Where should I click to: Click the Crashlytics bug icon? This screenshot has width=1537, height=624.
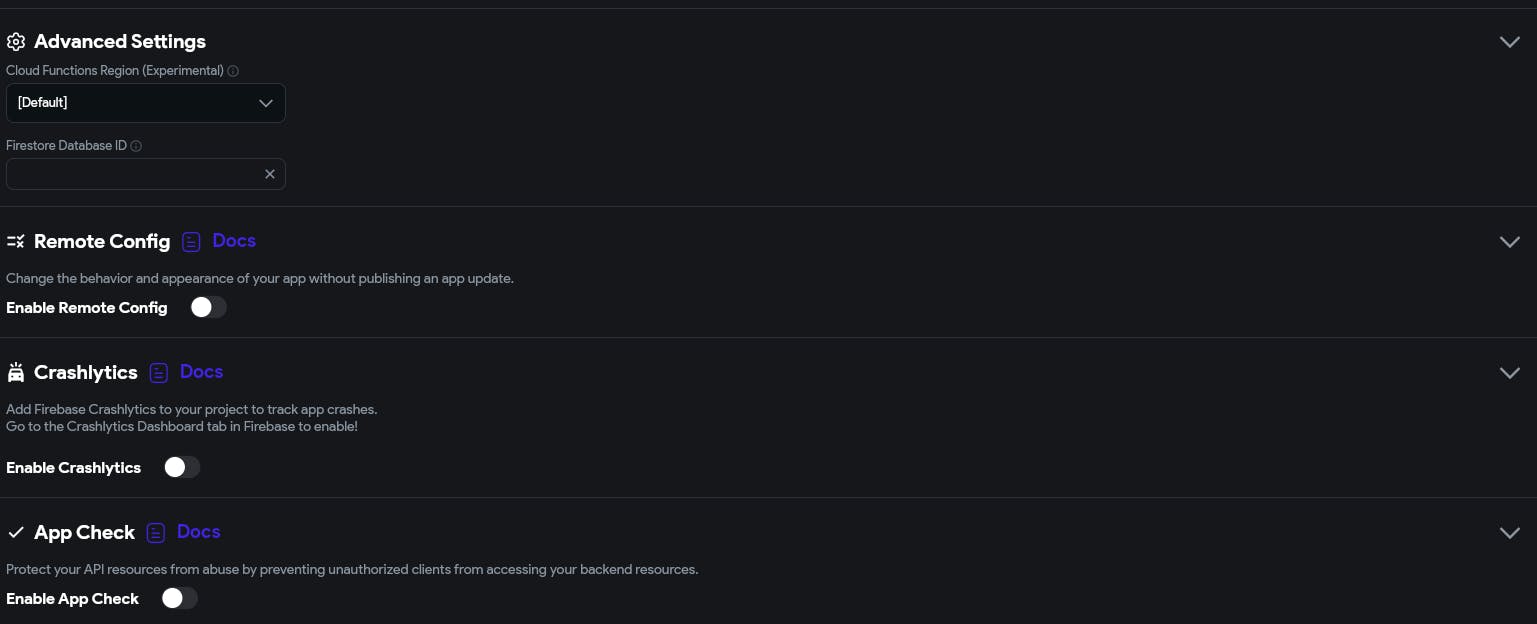15,373
